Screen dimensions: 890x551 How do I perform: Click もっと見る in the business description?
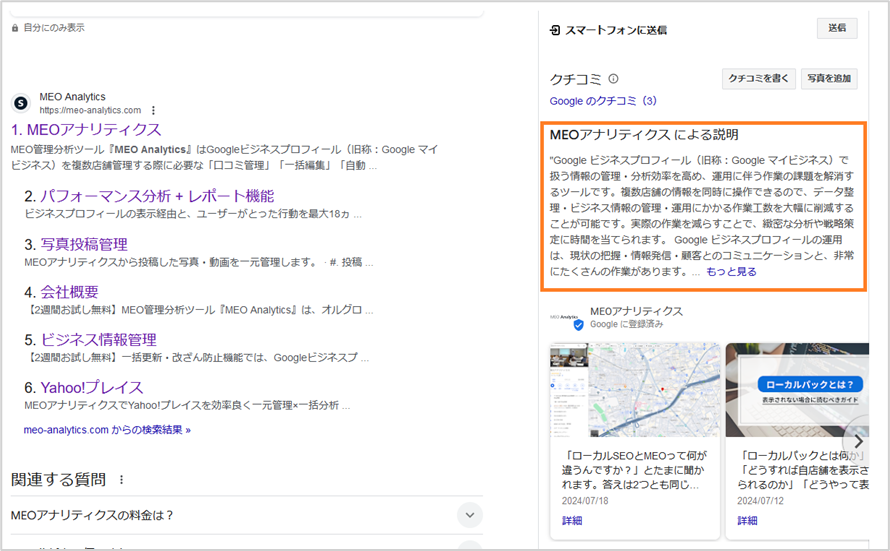pos(731,272)
